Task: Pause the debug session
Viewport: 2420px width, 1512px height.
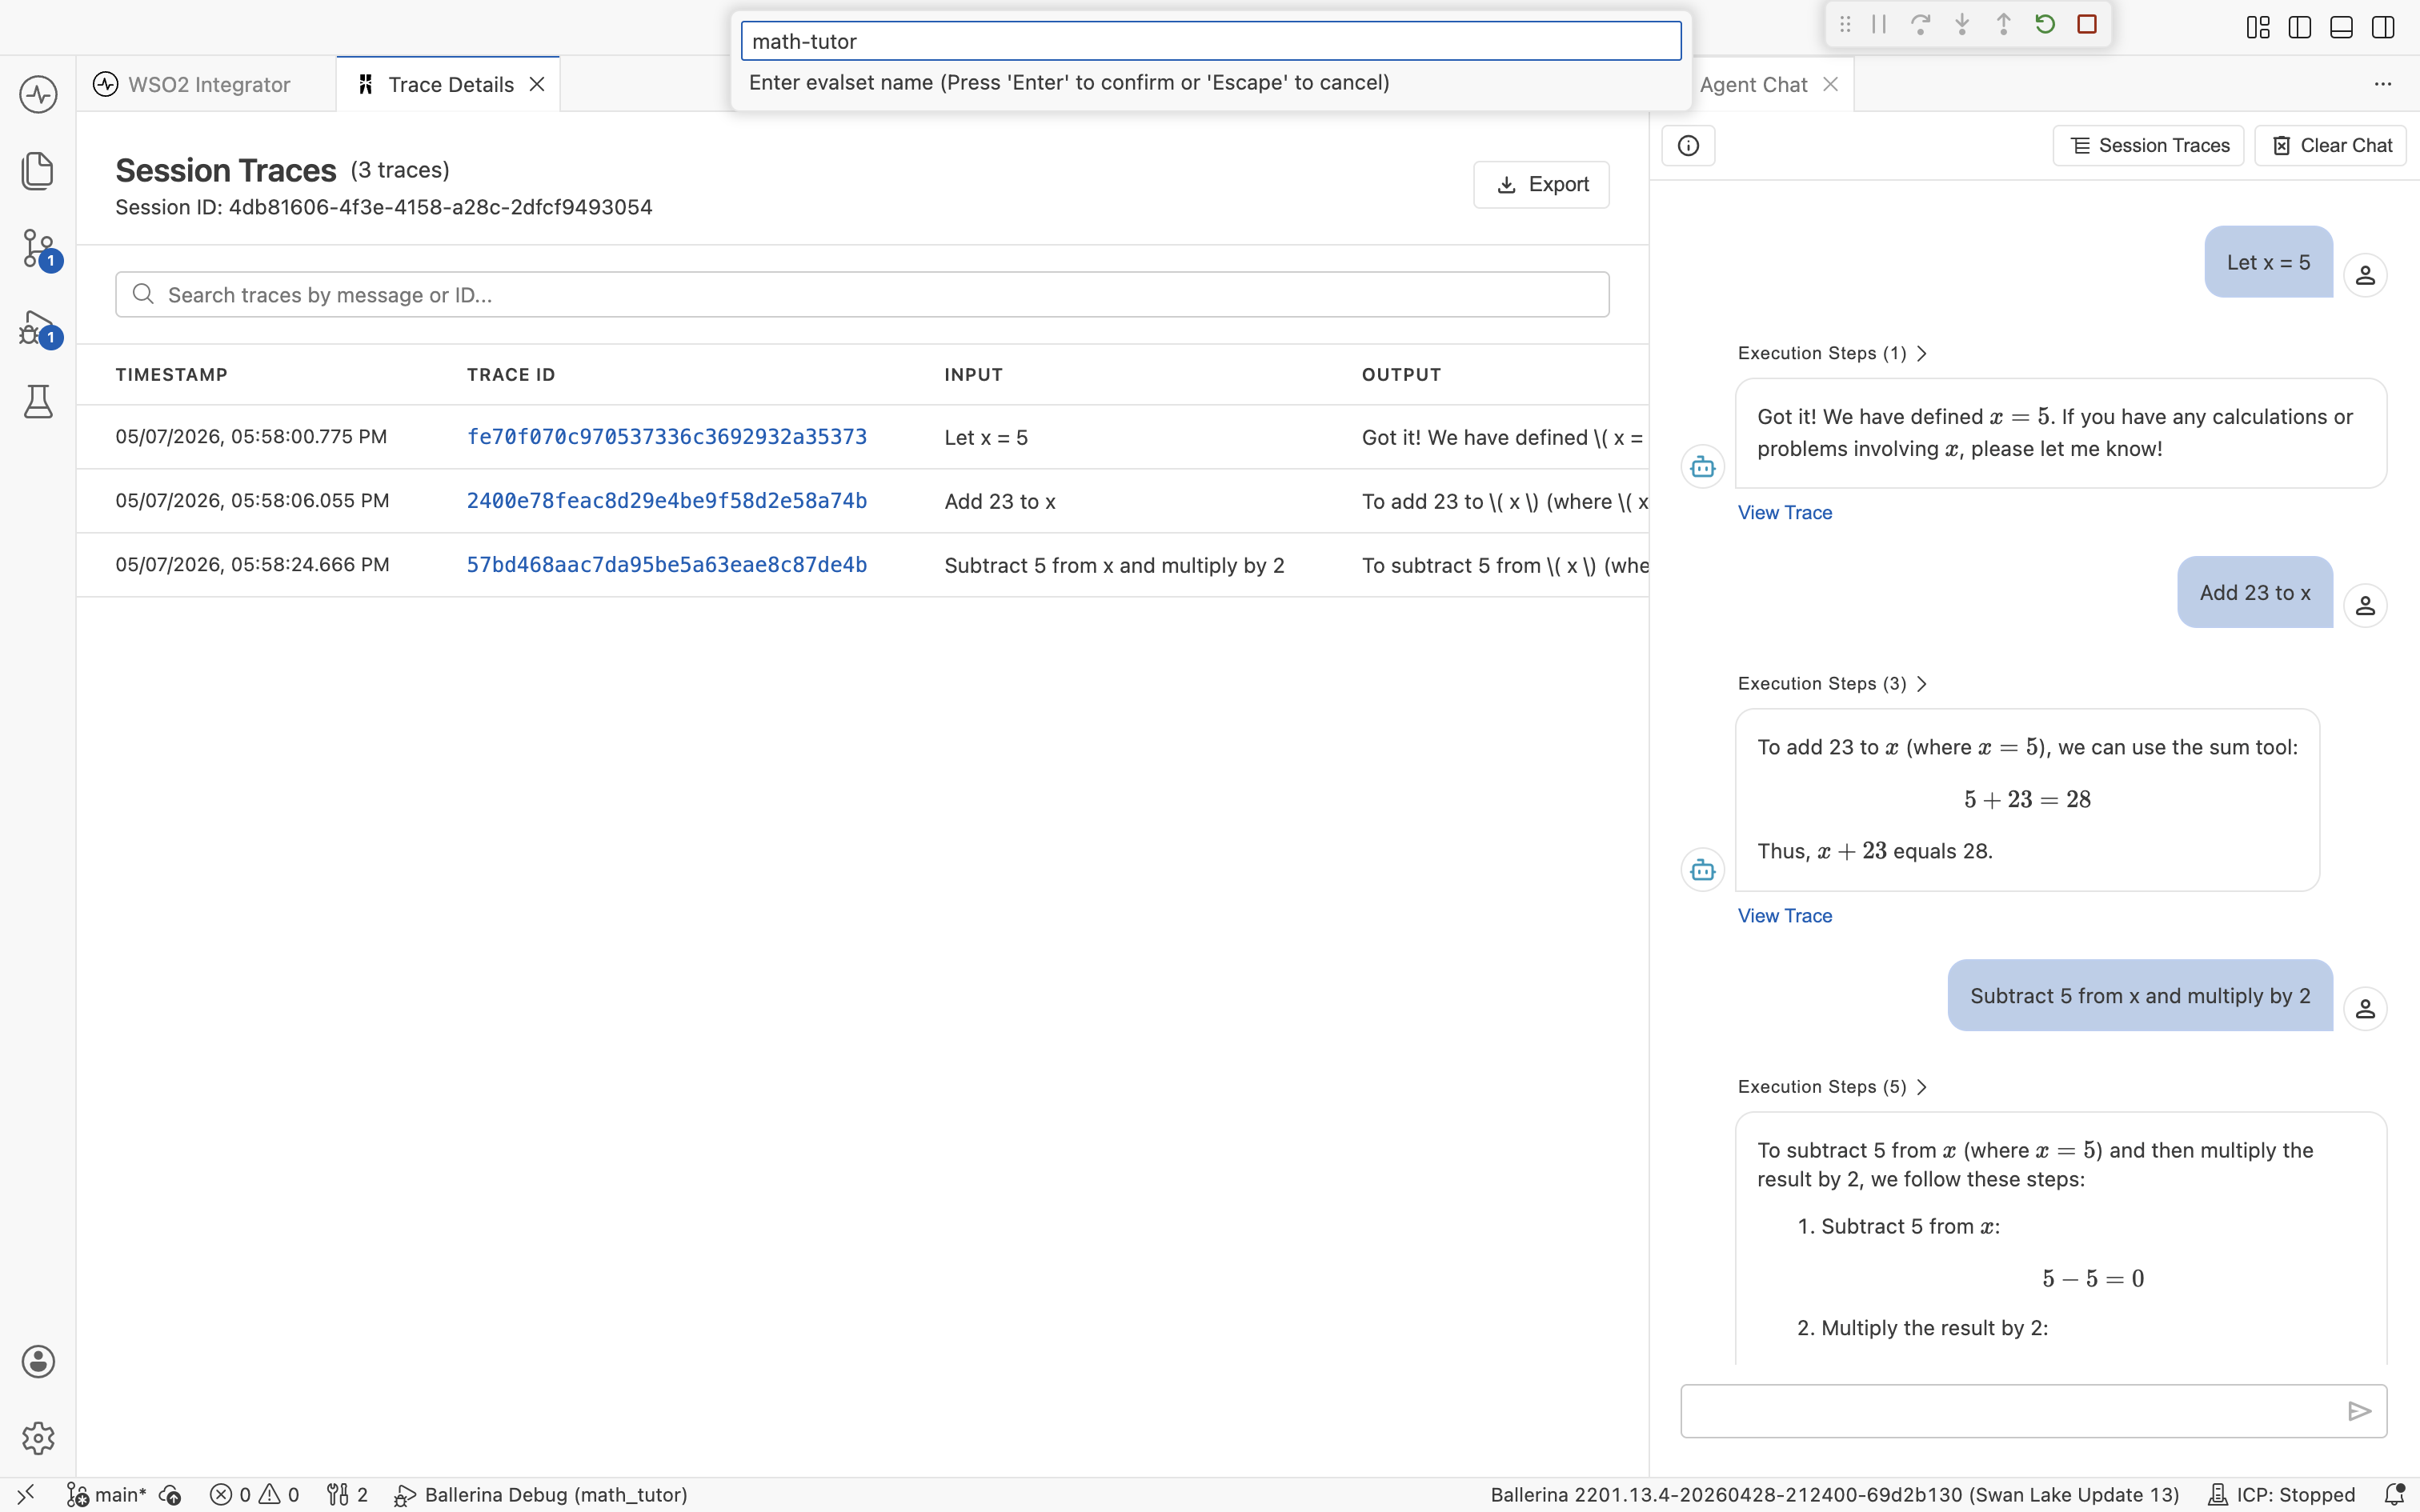Action: (1879, 24)
